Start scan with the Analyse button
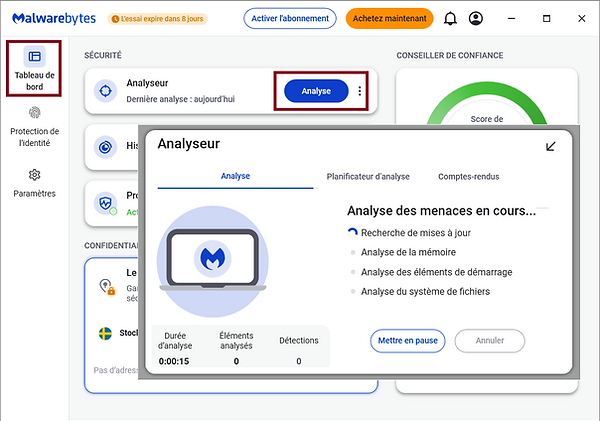The width and height of the screenshot is (600, 421). click(316, 91)
